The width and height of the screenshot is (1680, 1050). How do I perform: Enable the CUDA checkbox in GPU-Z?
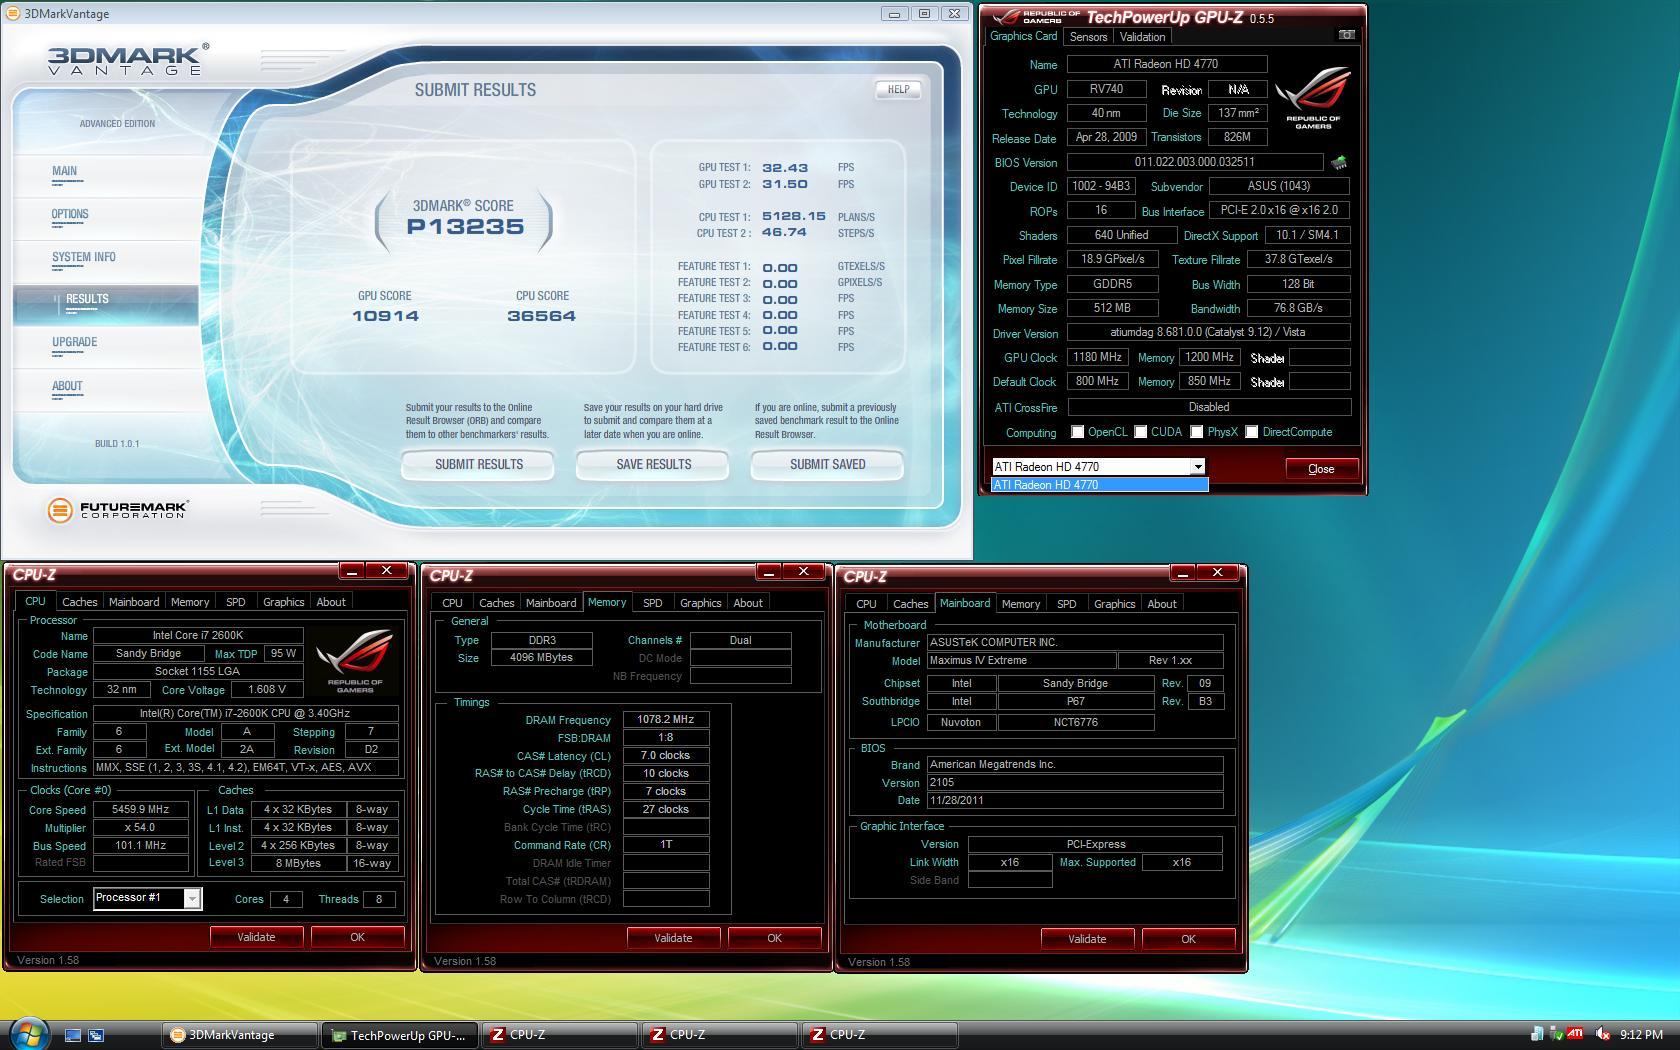1140,432
